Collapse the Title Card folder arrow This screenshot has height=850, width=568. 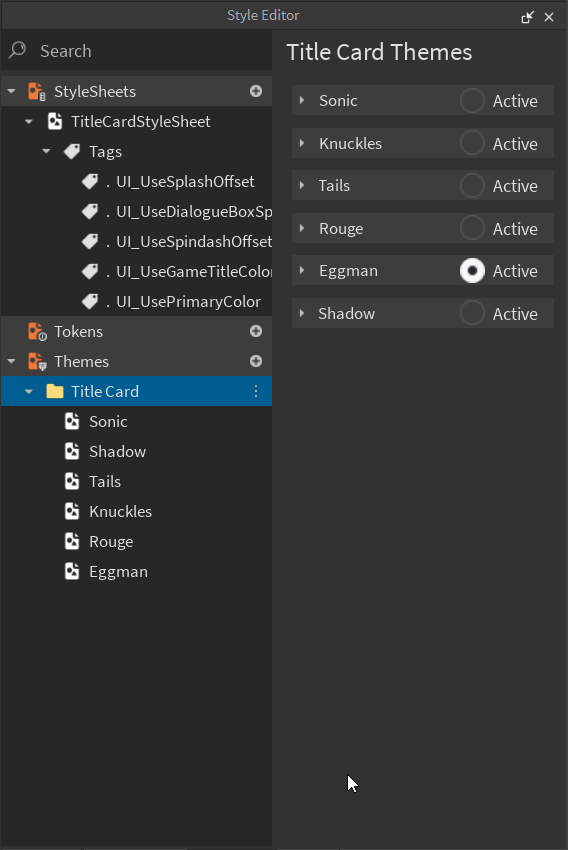pos(29,391)
